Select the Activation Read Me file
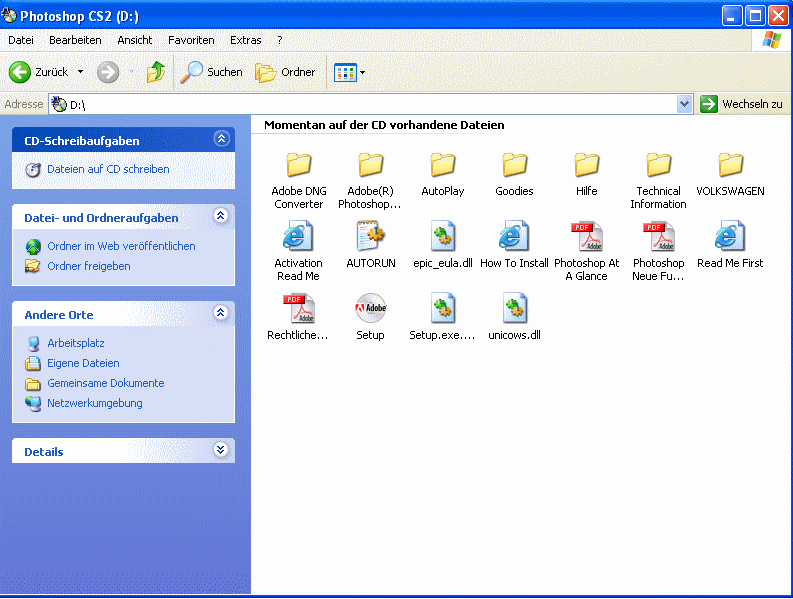The image size is (793, 599). pyautogui.click(x=298, y=251)
